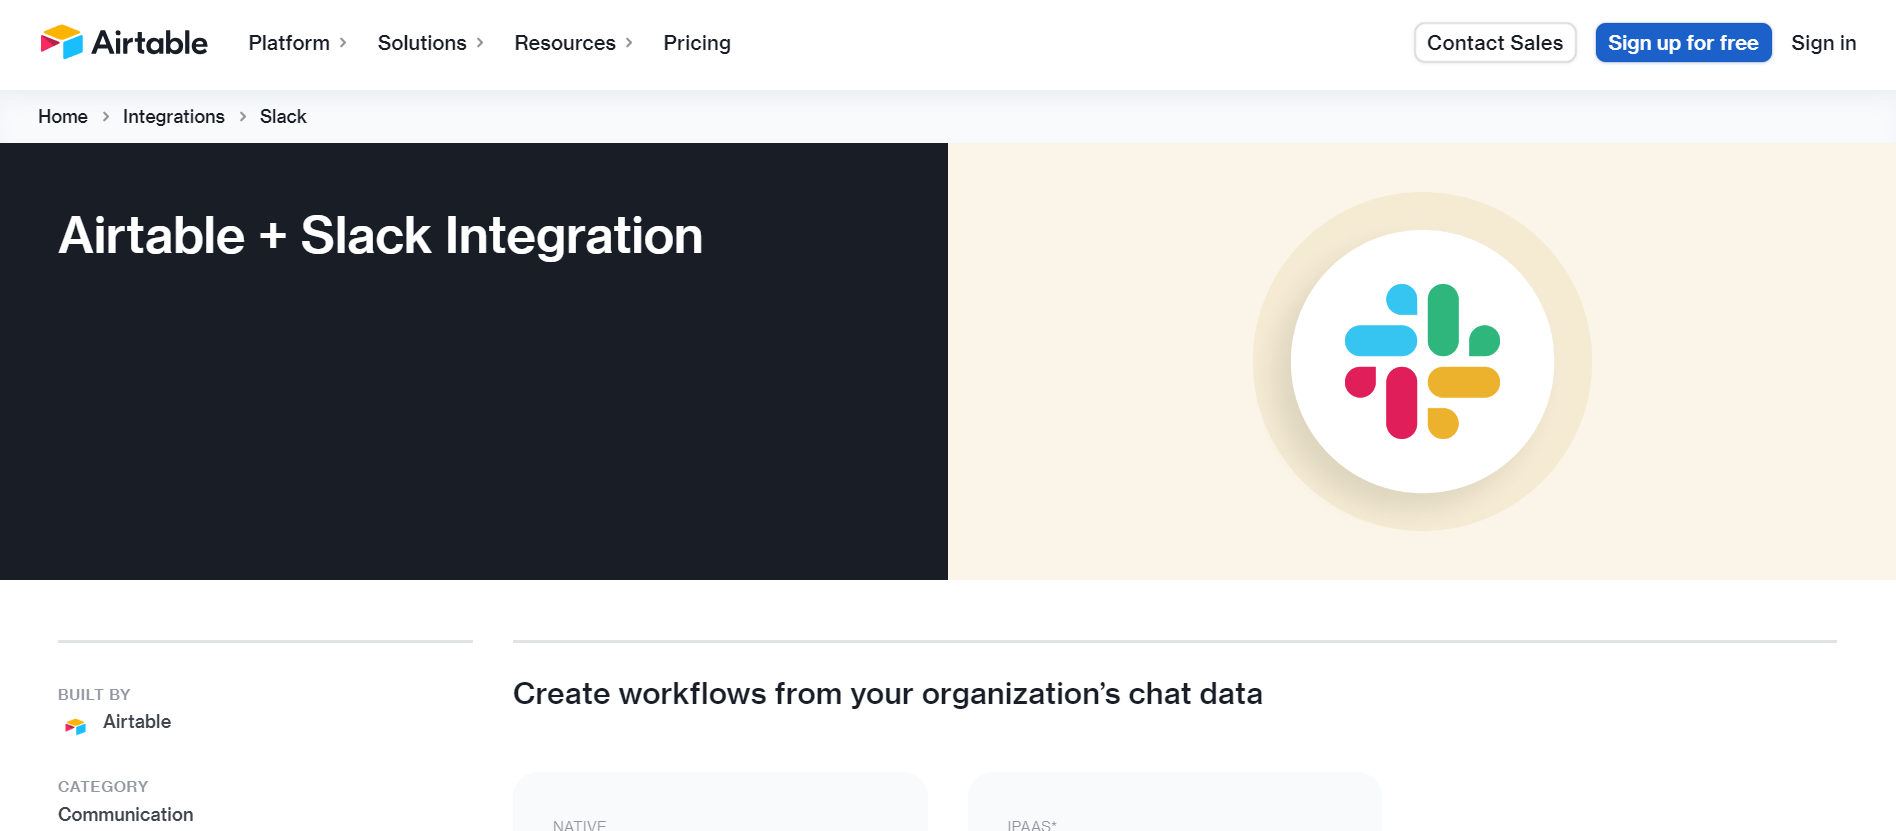This screenshot has height=831, width=1896.
Task: Click the Contact Sales button
Action: [x=1495, y=43]
